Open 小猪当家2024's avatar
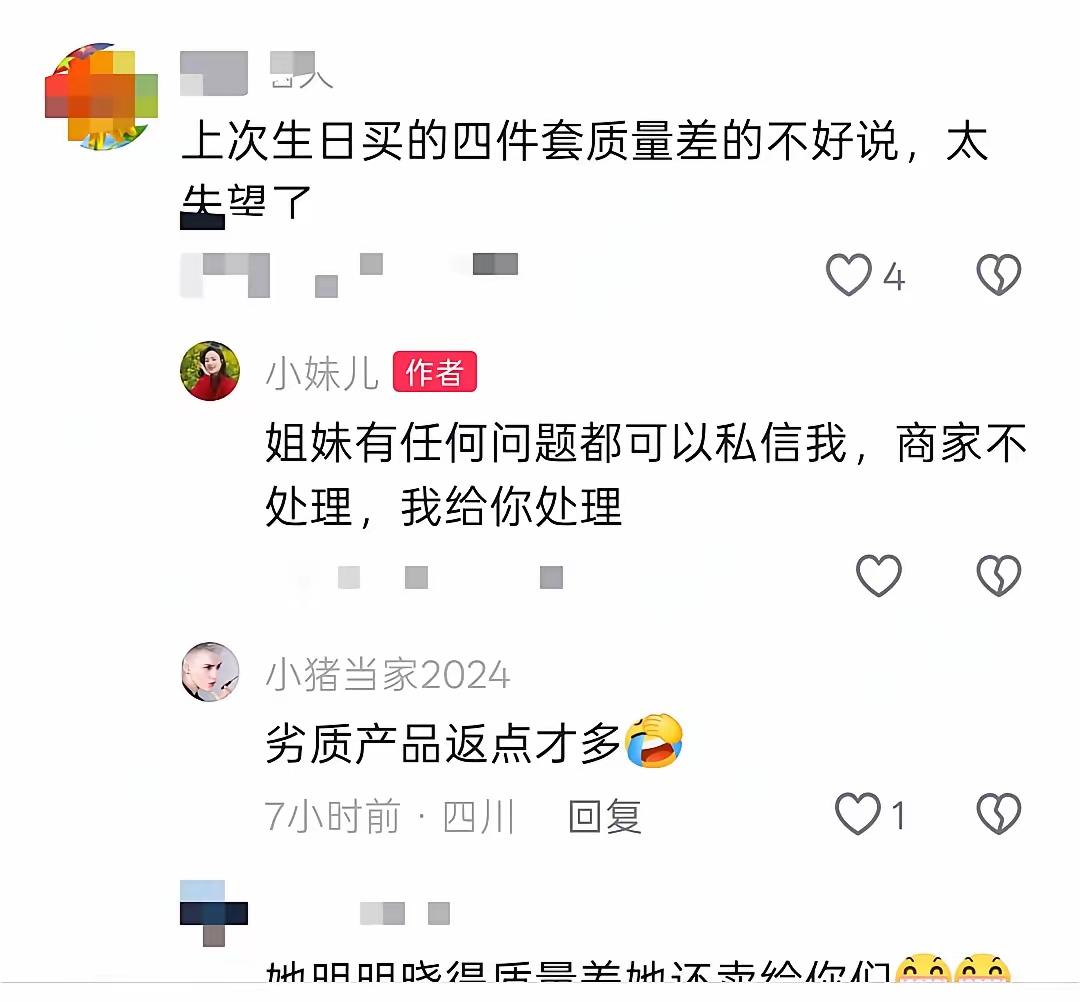Screen dimensions: 1080x1002 (x=210, y=672)
